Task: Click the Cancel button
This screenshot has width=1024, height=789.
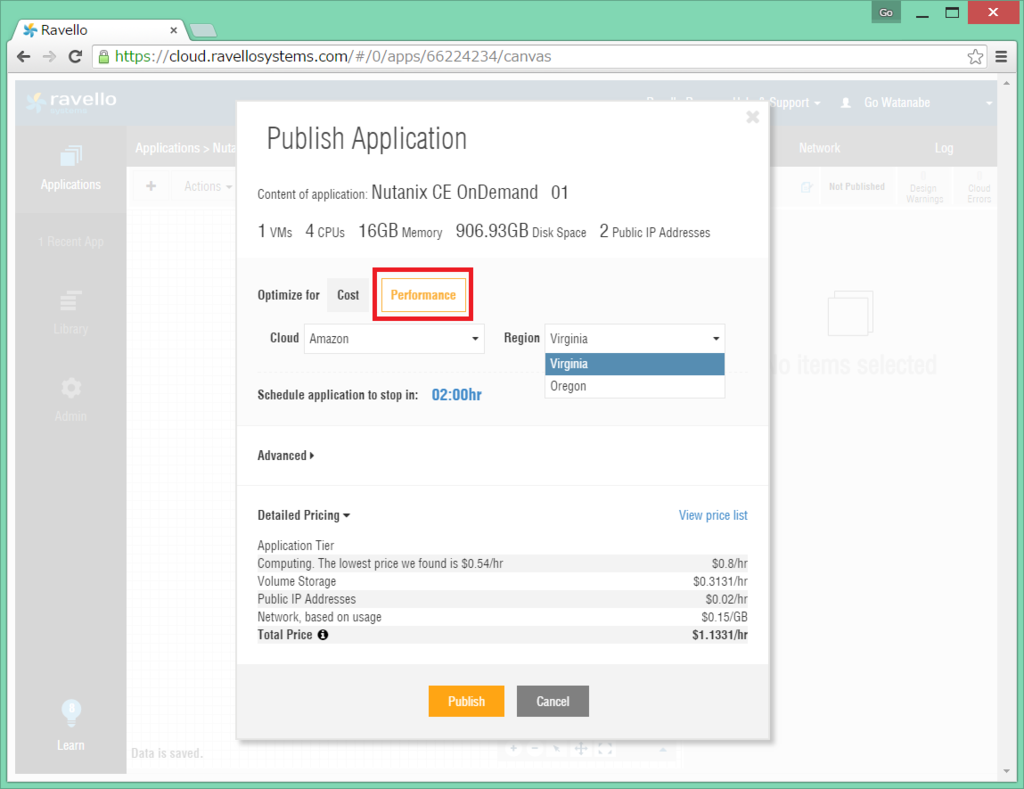Action: pyautogui.click(x=552, y=701)
